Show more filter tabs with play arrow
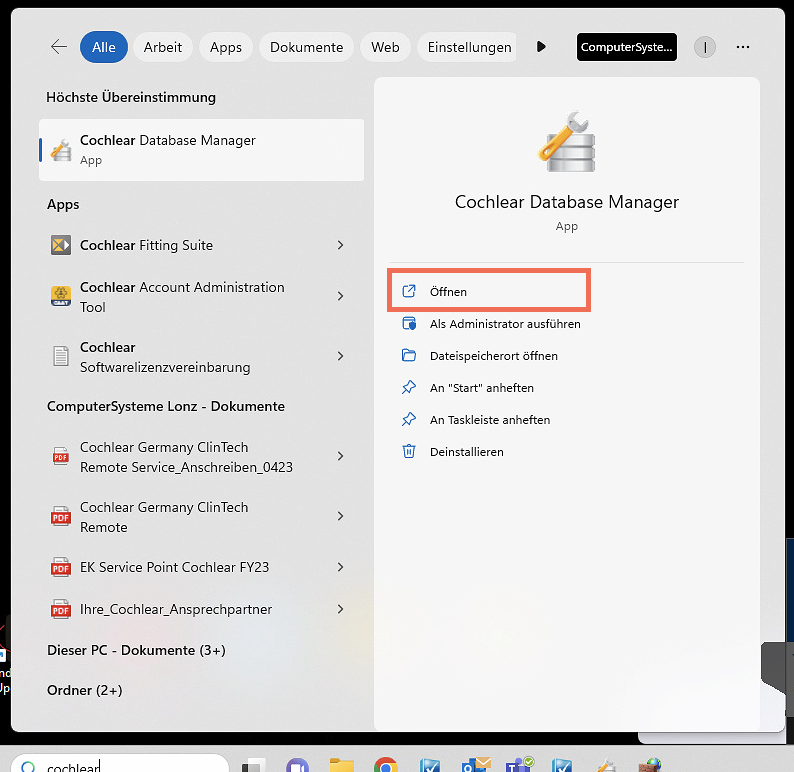The height and width of the screenshot is (772, 794). (541, 47)
